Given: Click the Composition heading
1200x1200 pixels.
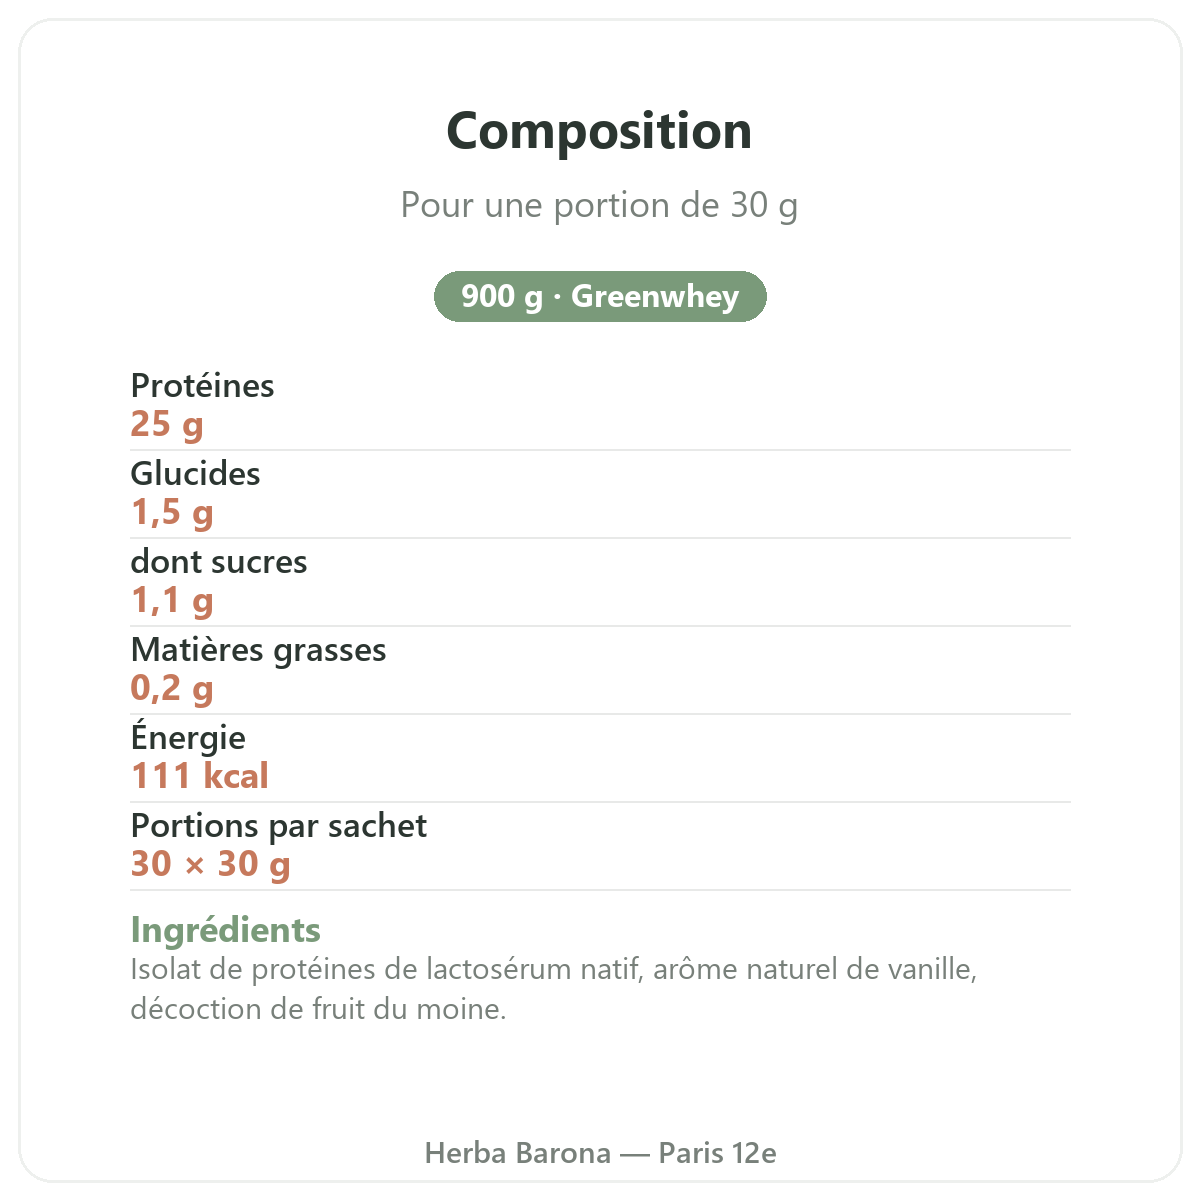Looking at the screenshot, I should tap(599, 131).
